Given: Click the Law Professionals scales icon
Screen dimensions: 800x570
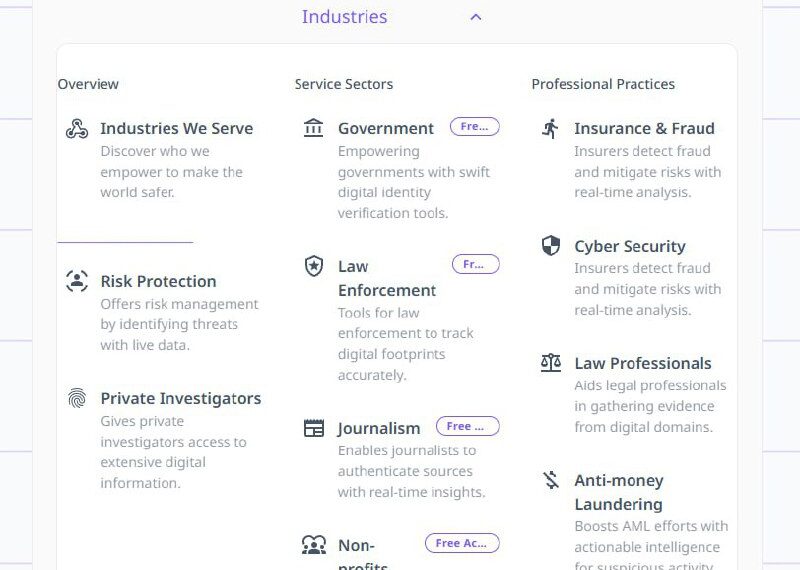Looking at the screenshot, I should tap(551, 363).
